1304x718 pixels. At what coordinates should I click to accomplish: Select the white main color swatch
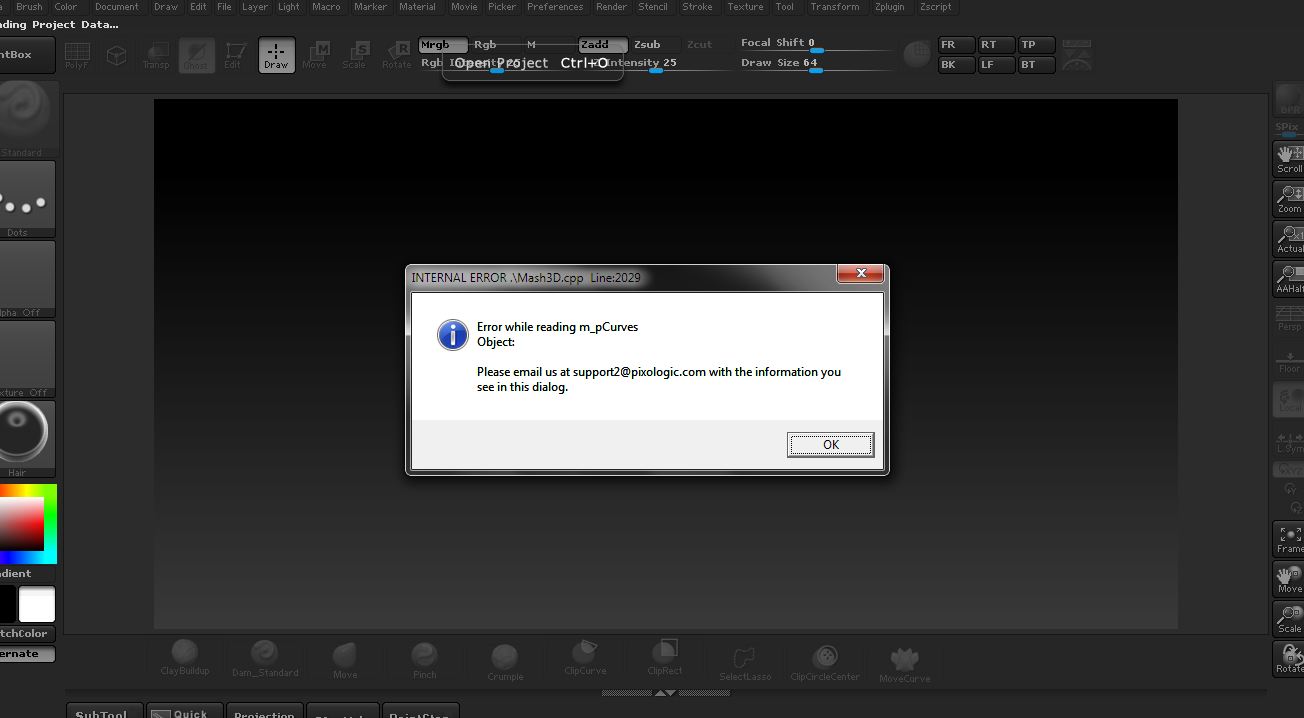pos(37,605)
